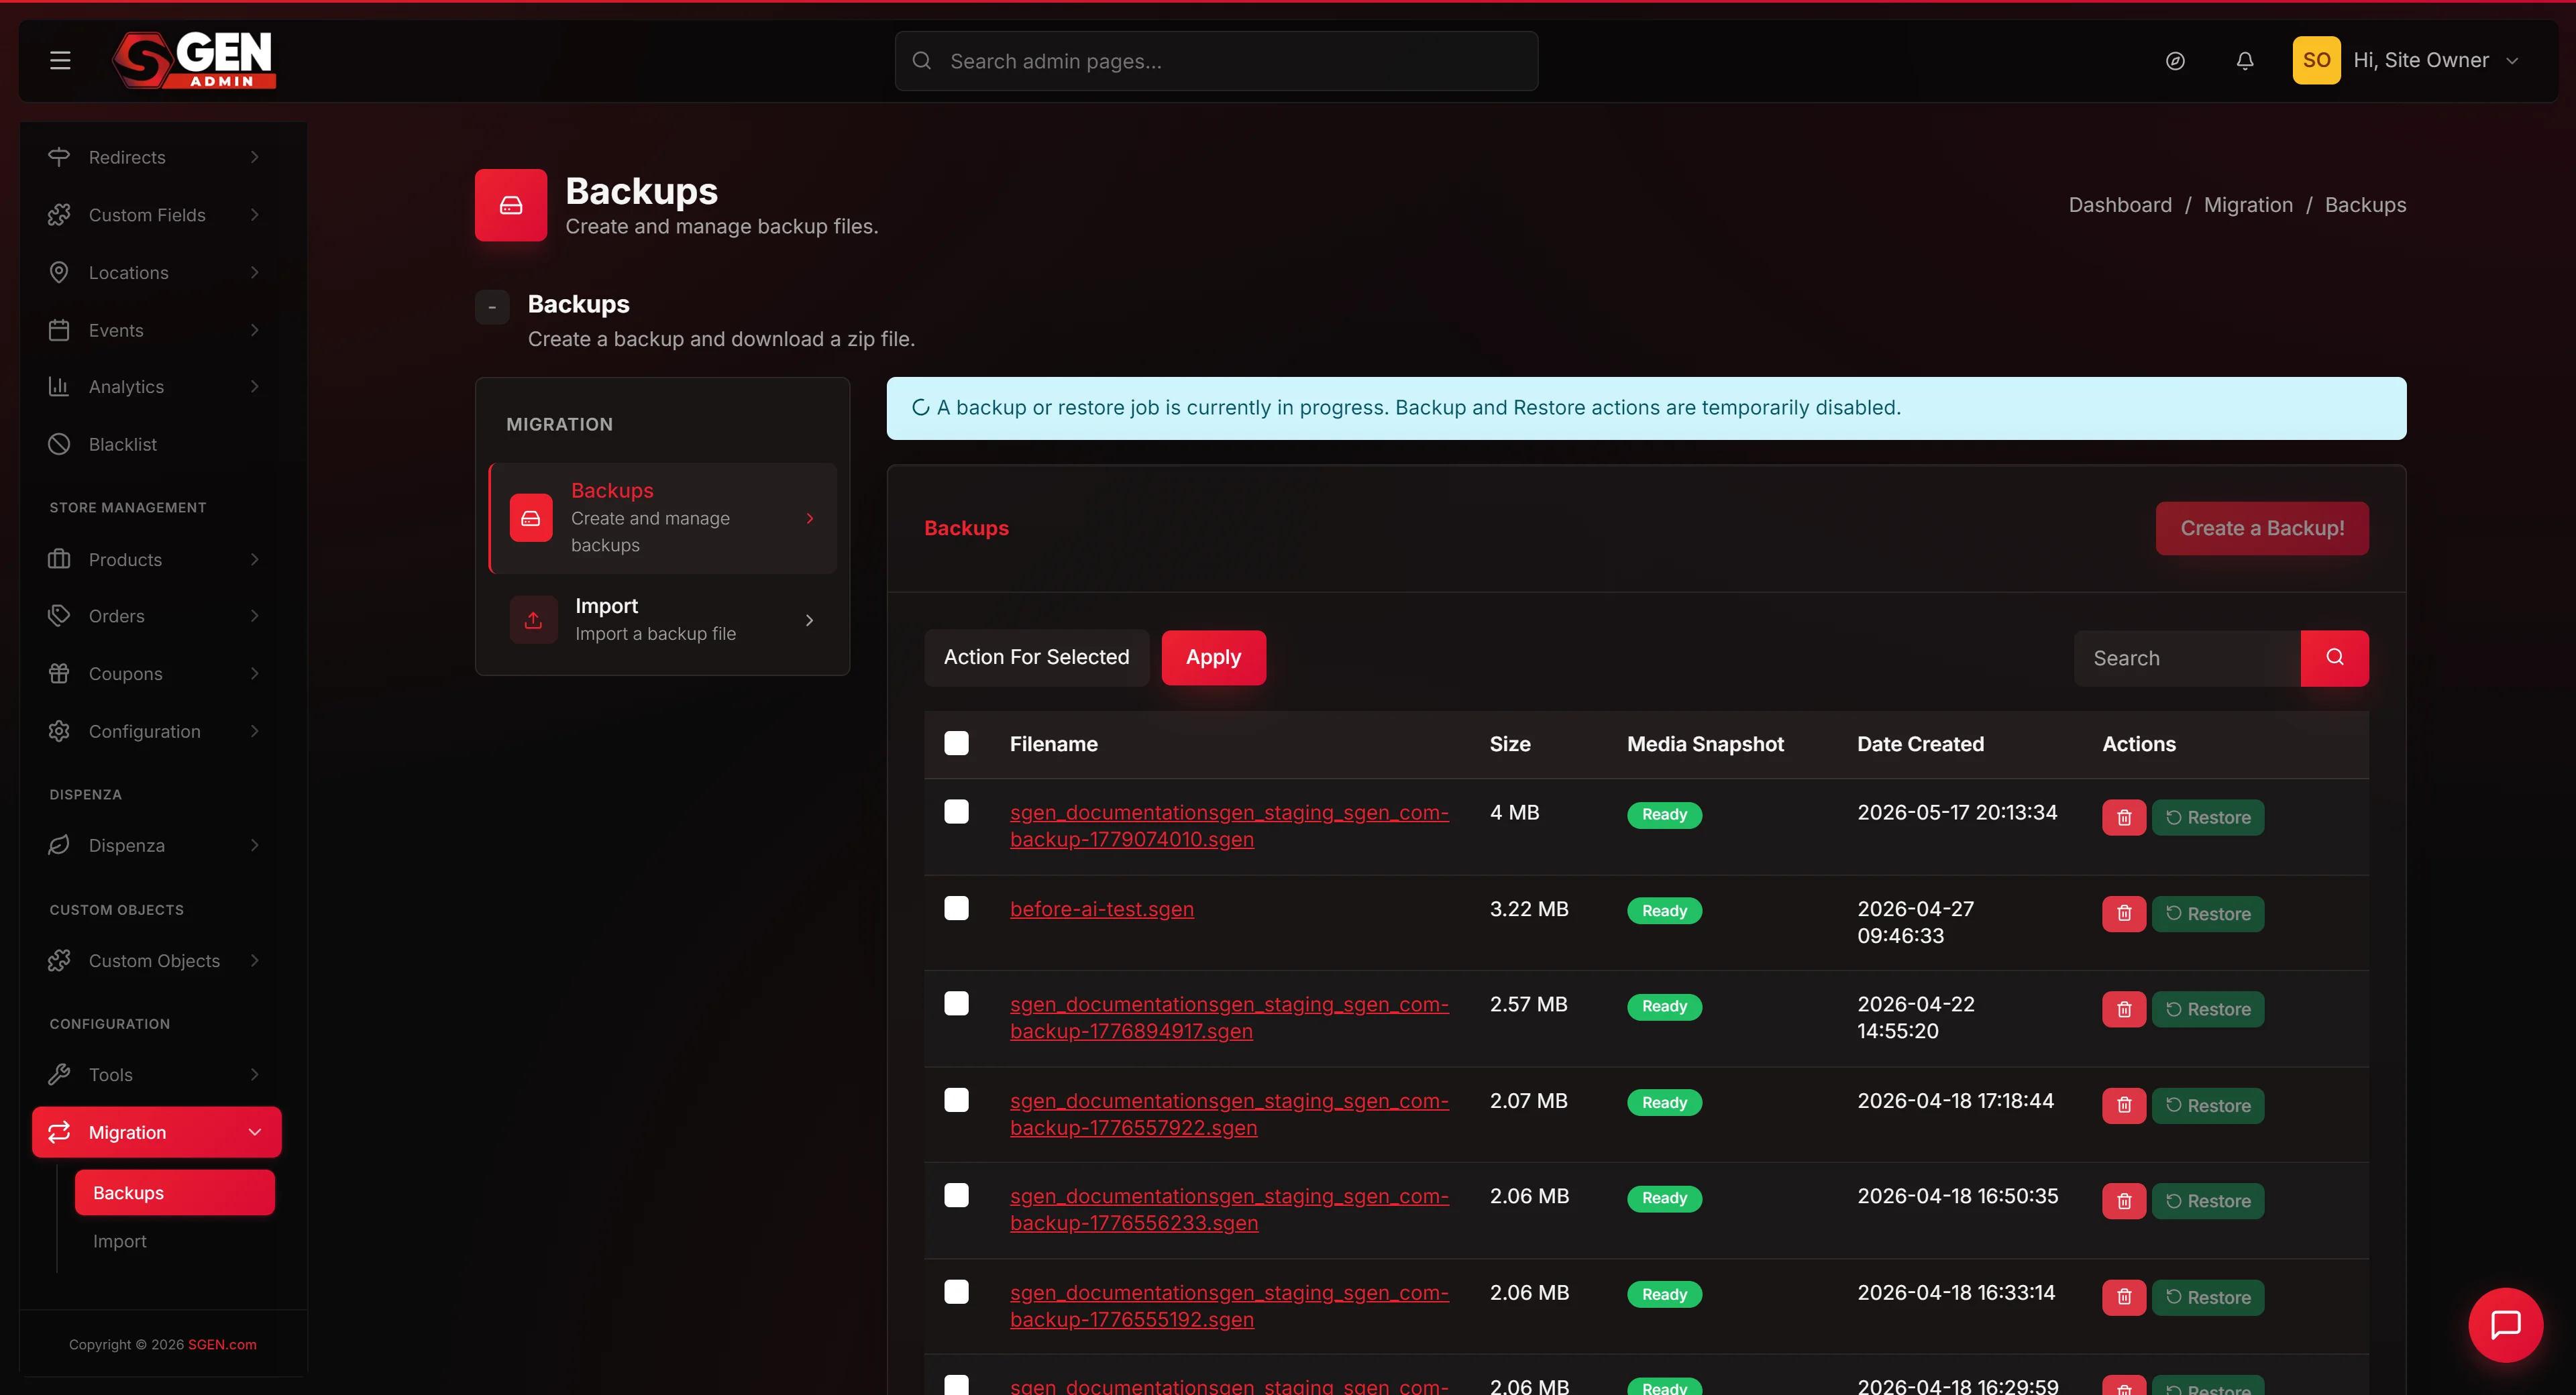Check the before-ai-test.sgen row checkbox
Screen dimensions: 2576x1395
(956, 907)
